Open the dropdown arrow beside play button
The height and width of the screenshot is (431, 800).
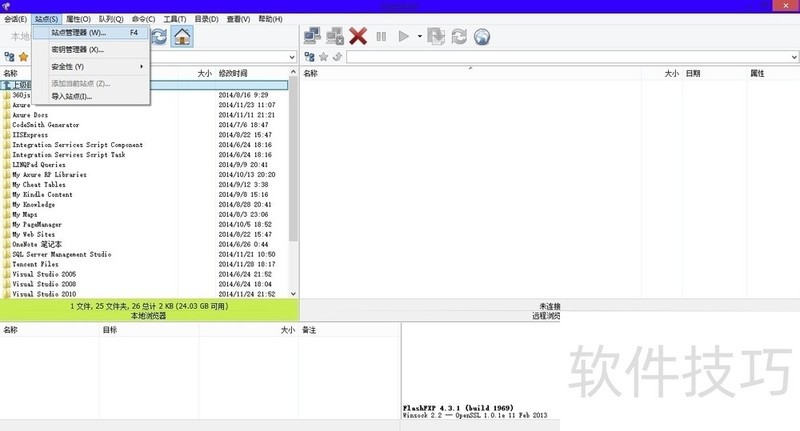pyautogui.click(x=419, y=37)
